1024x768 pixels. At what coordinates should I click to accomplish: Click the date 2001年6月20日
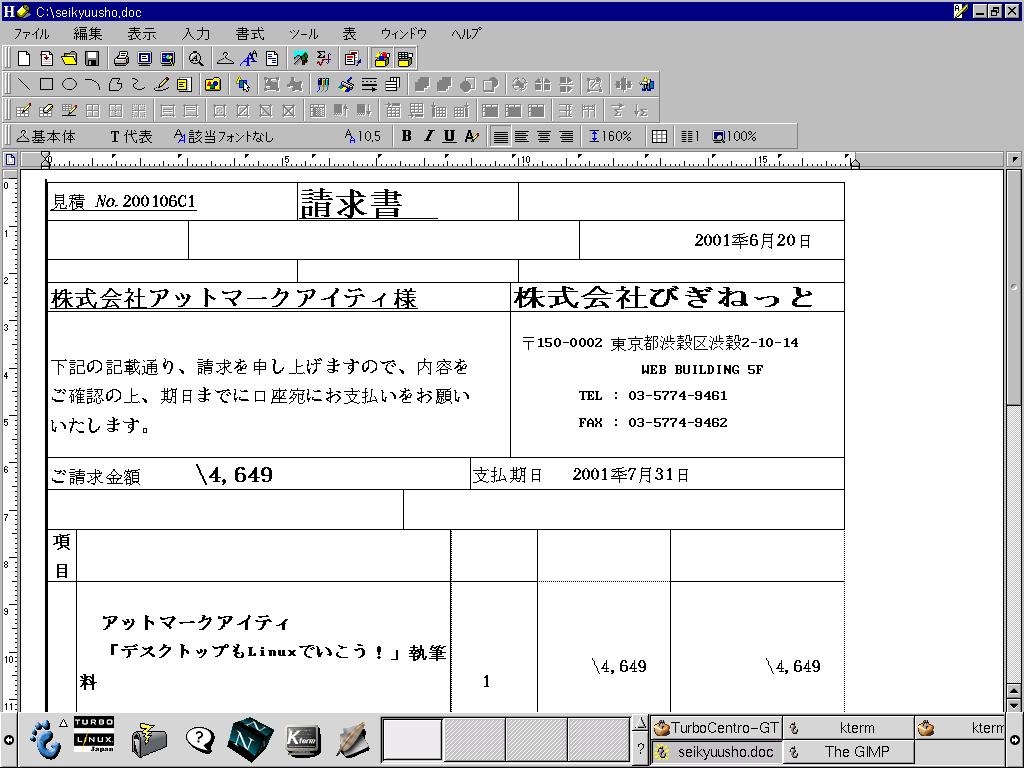pyautogui.click(x=752, y=240)
